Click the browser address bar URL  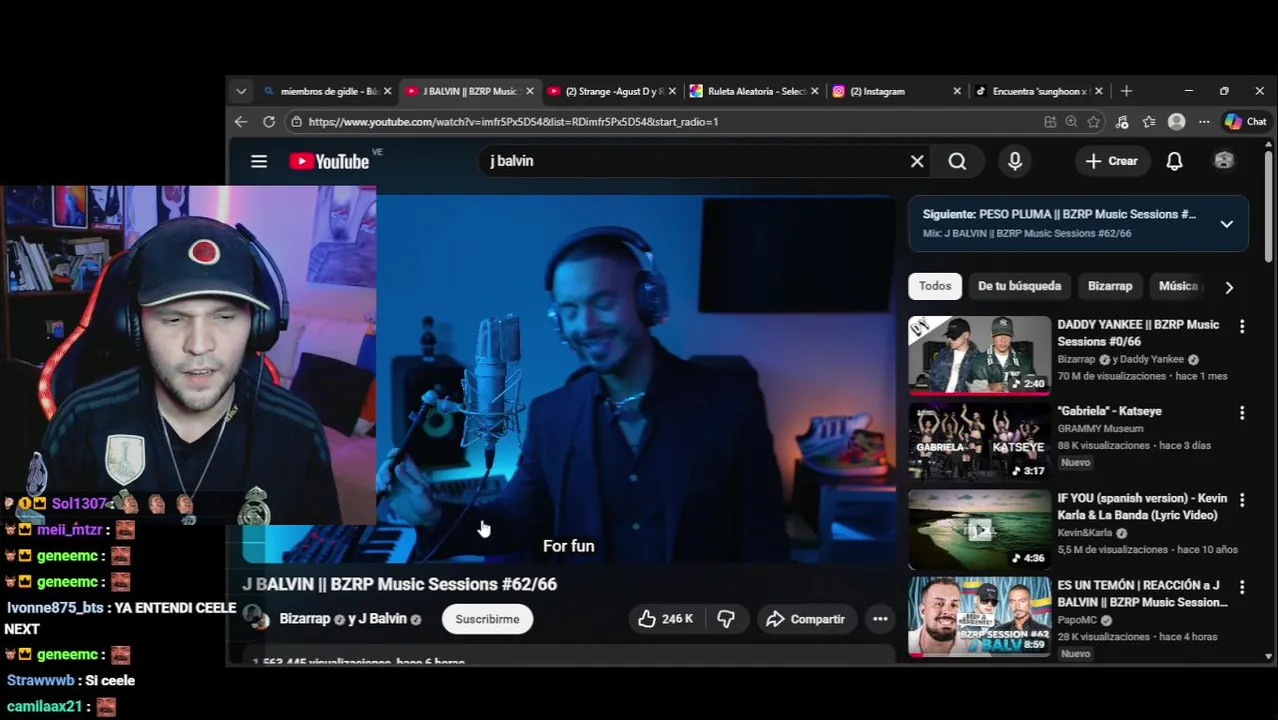pyautogui.click(x=513, y=122)
